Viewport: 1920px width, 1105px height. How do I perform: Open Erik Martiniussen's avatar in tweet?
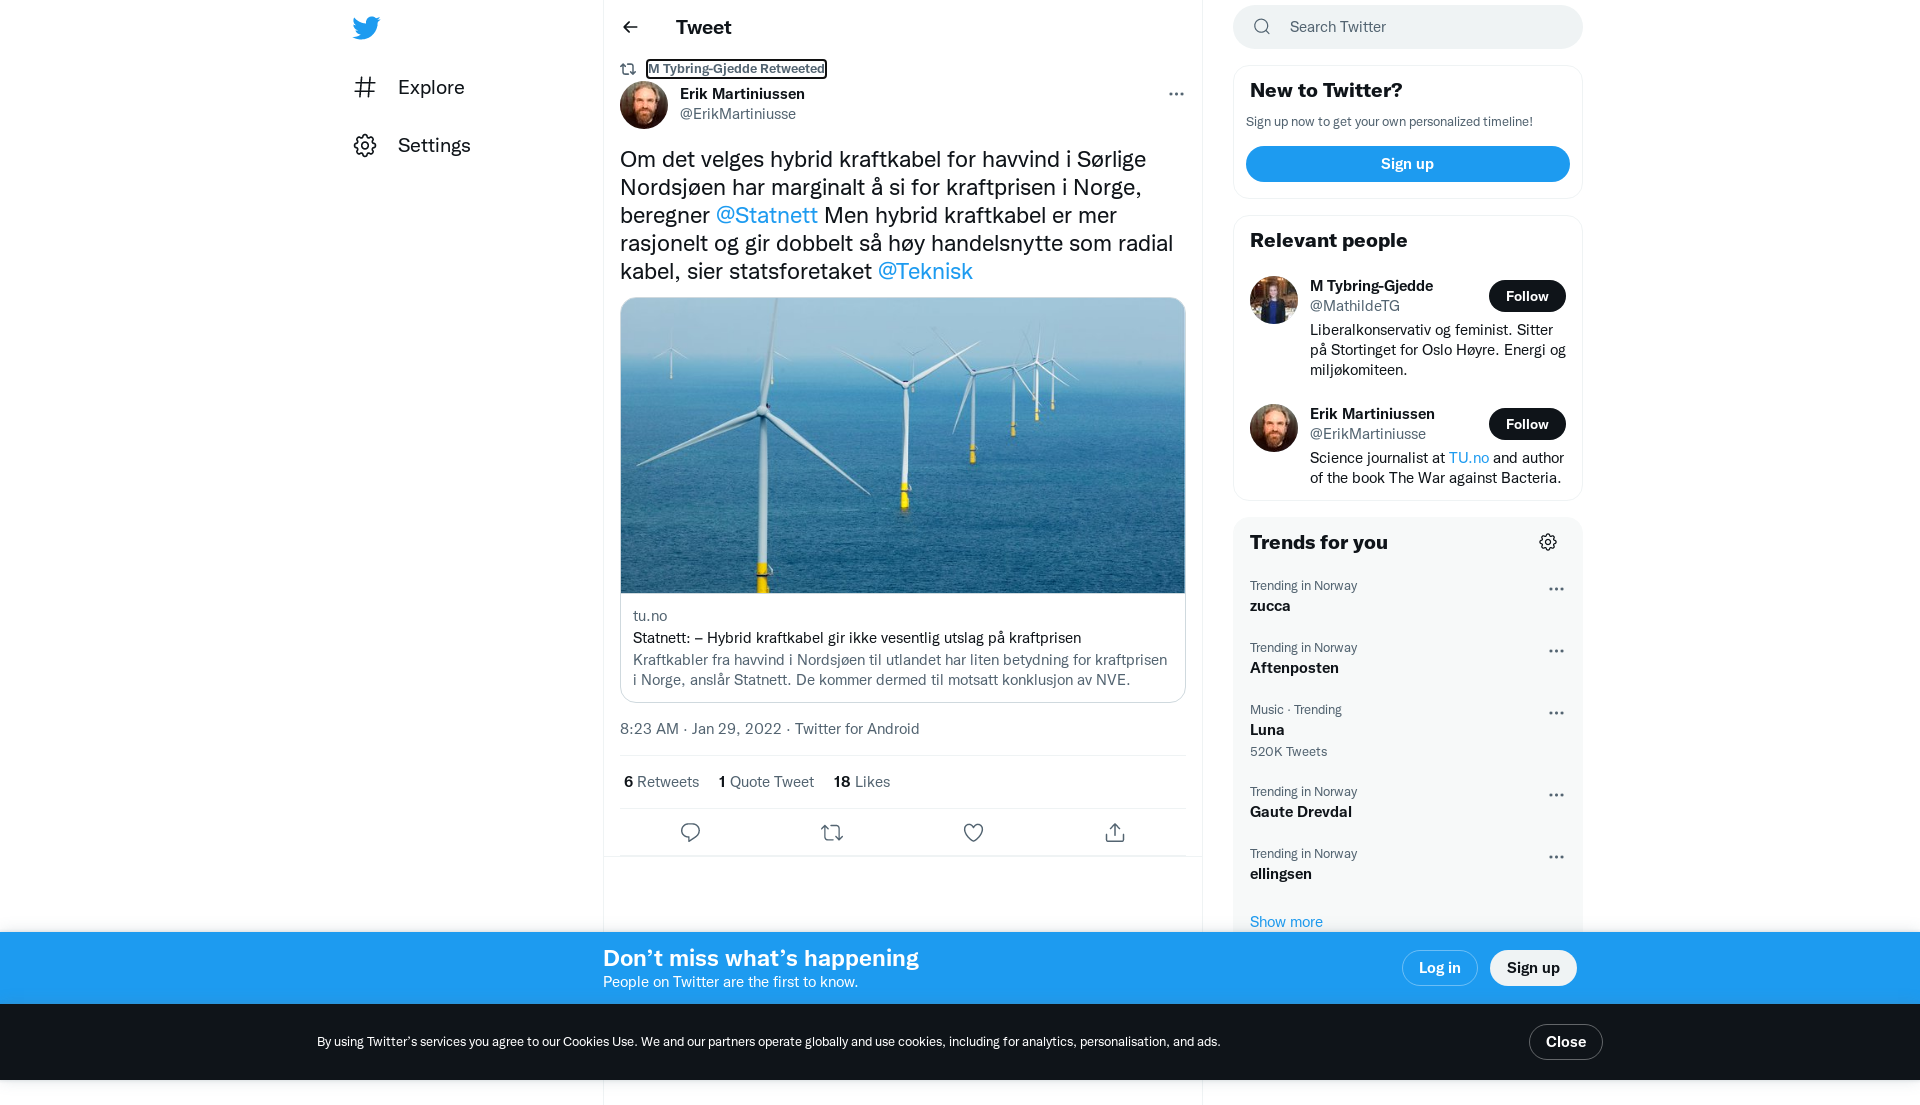[644, 105]
